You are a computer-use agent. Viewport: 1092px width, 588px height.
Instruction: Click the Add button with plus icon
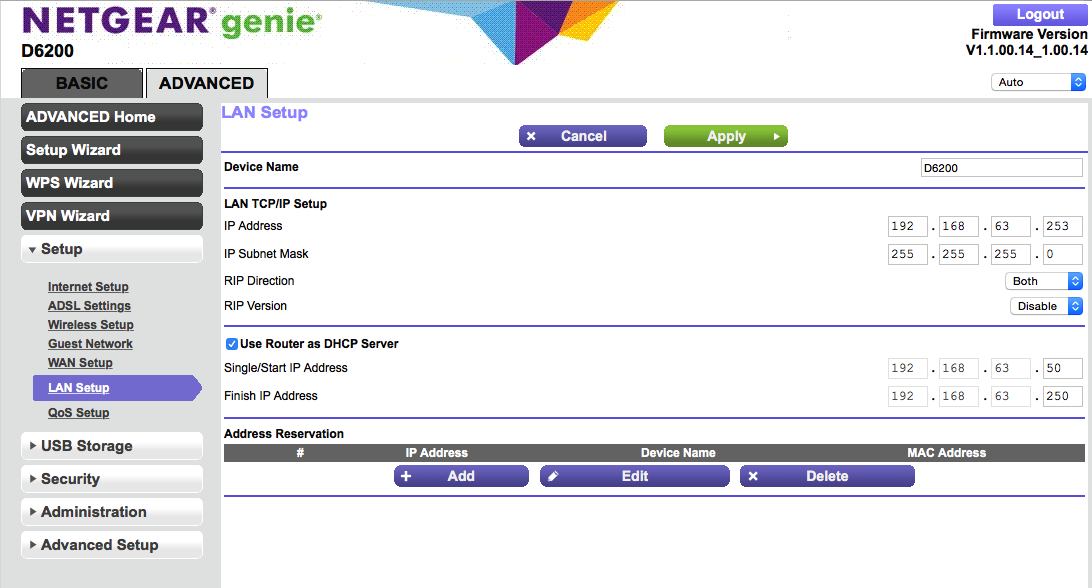[461, 477]
